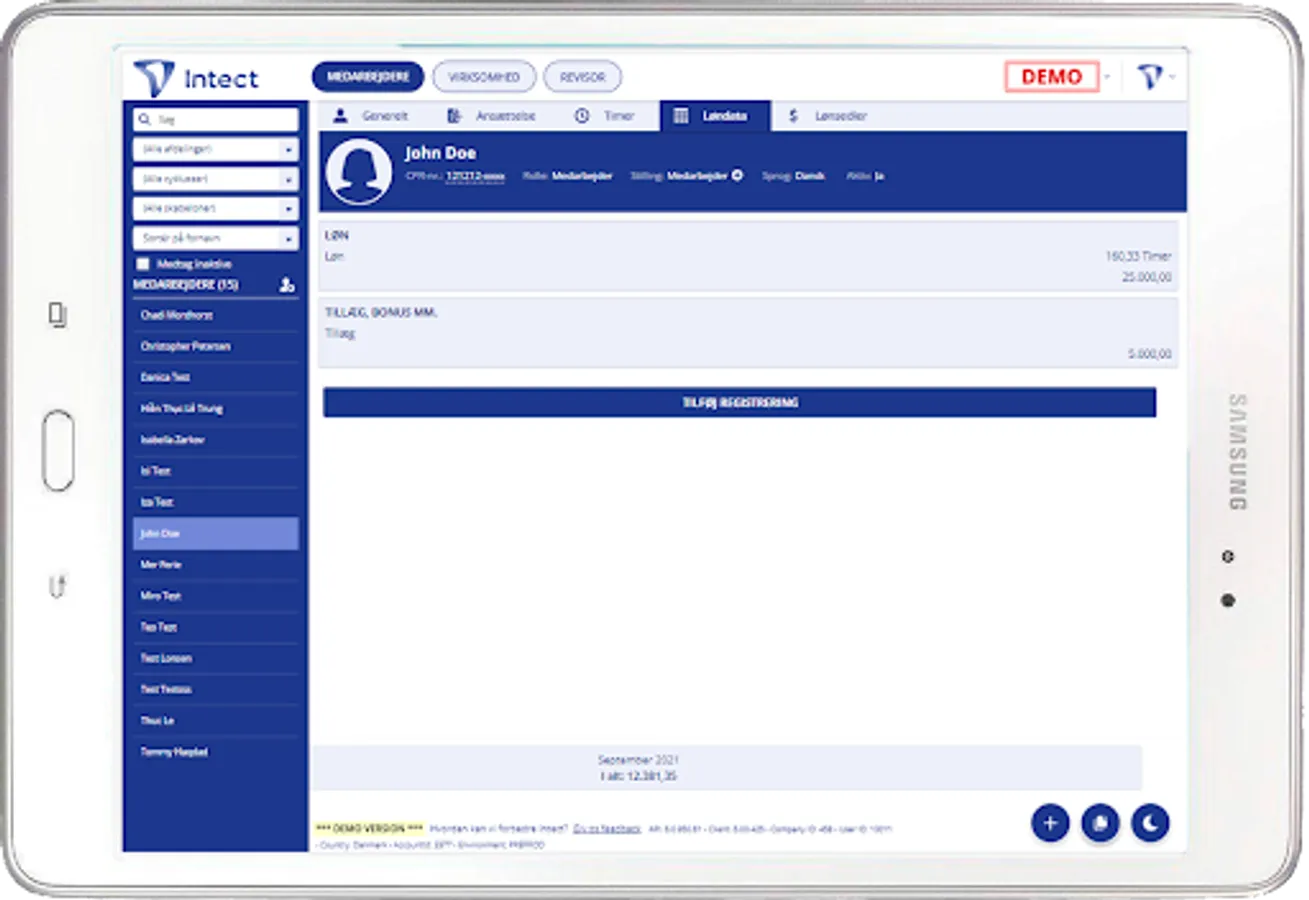Select employee Iza Test
This screenshot has height=900, width=1309.
pyautogui.click(x=215, y=502)
